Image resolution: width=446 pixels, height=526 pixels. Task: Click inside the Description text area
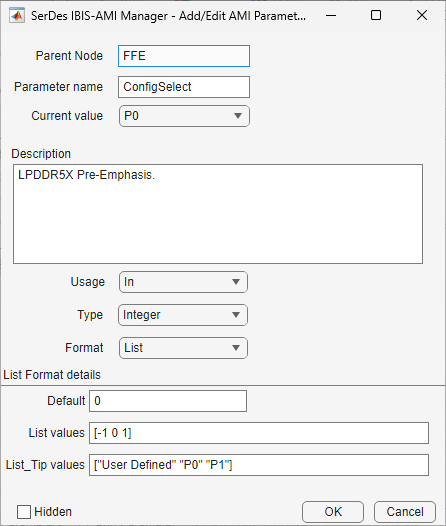218,214
